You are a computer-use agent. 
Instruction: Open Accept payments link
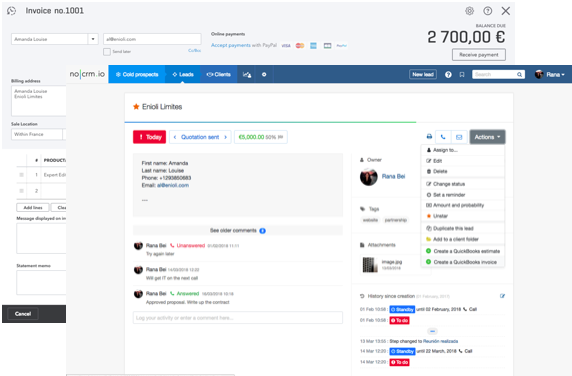tap(231, 45)
